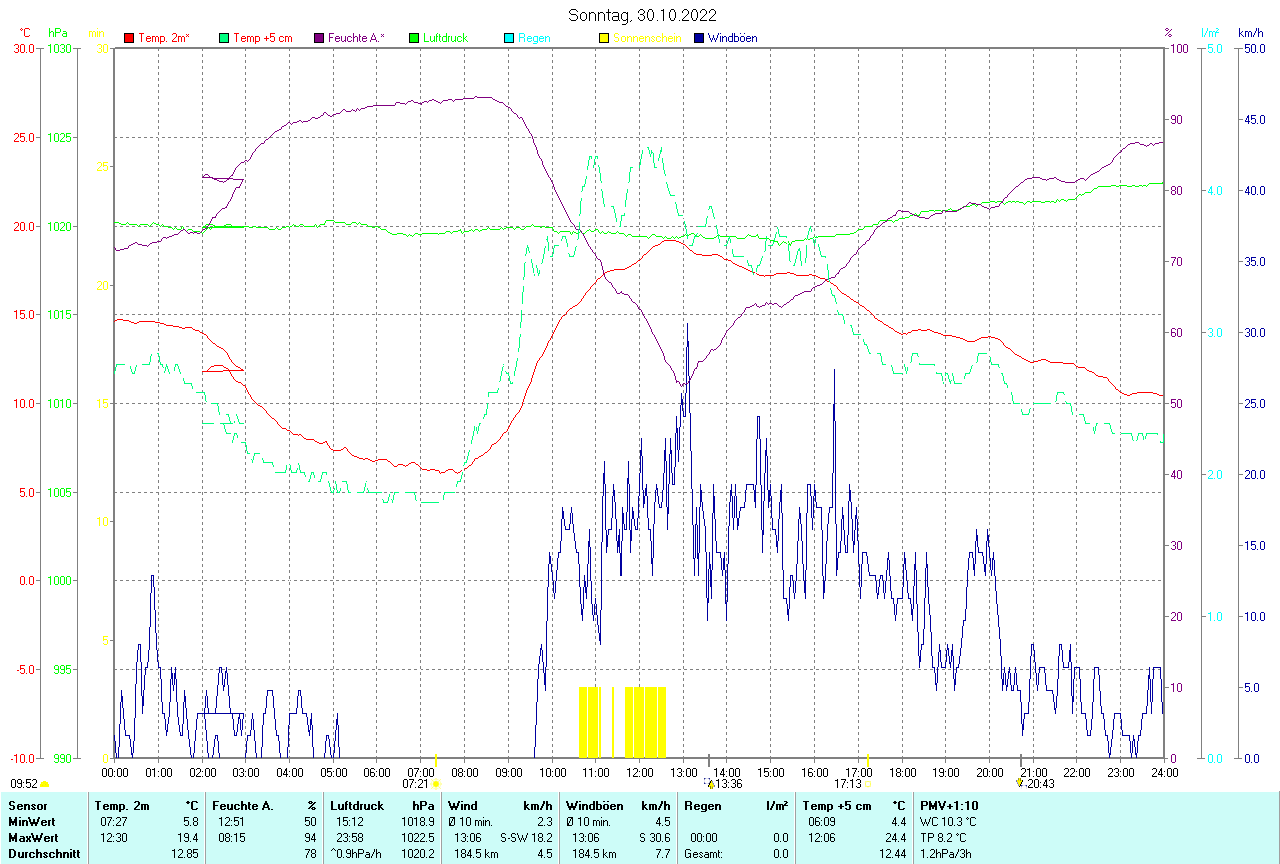Screen dimensions: 1280x864
Task: Click the TP 8.2 °C value
Action: (945, 838)
